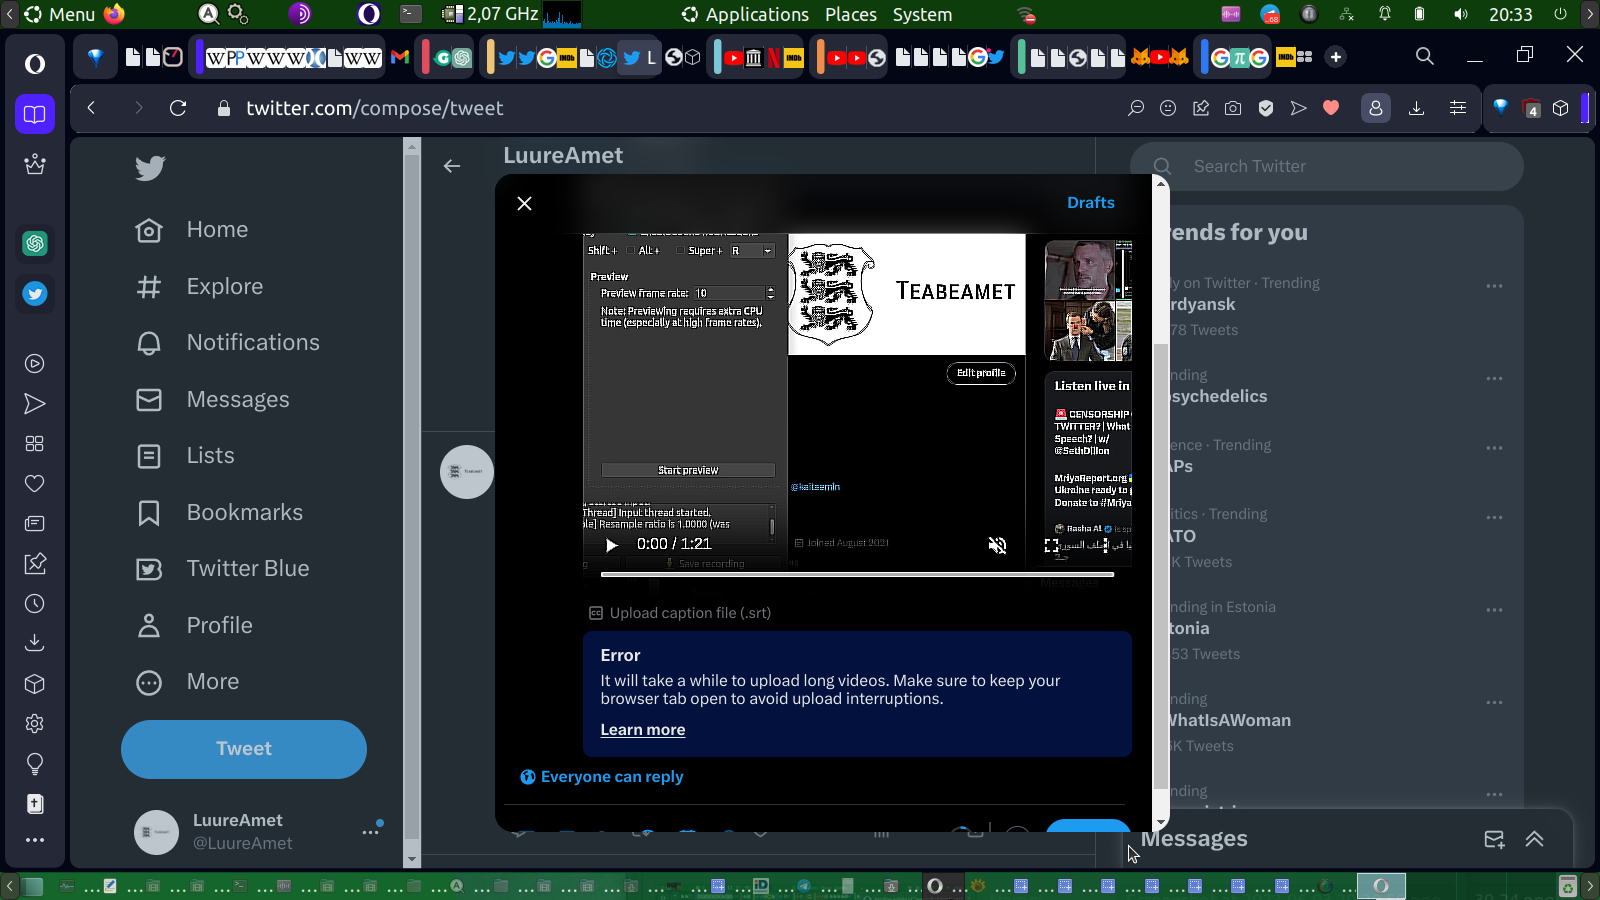Click the search field labeled Search Twitter
The height and width of the screenshot is (900, 1600).
click(1340, 167)
